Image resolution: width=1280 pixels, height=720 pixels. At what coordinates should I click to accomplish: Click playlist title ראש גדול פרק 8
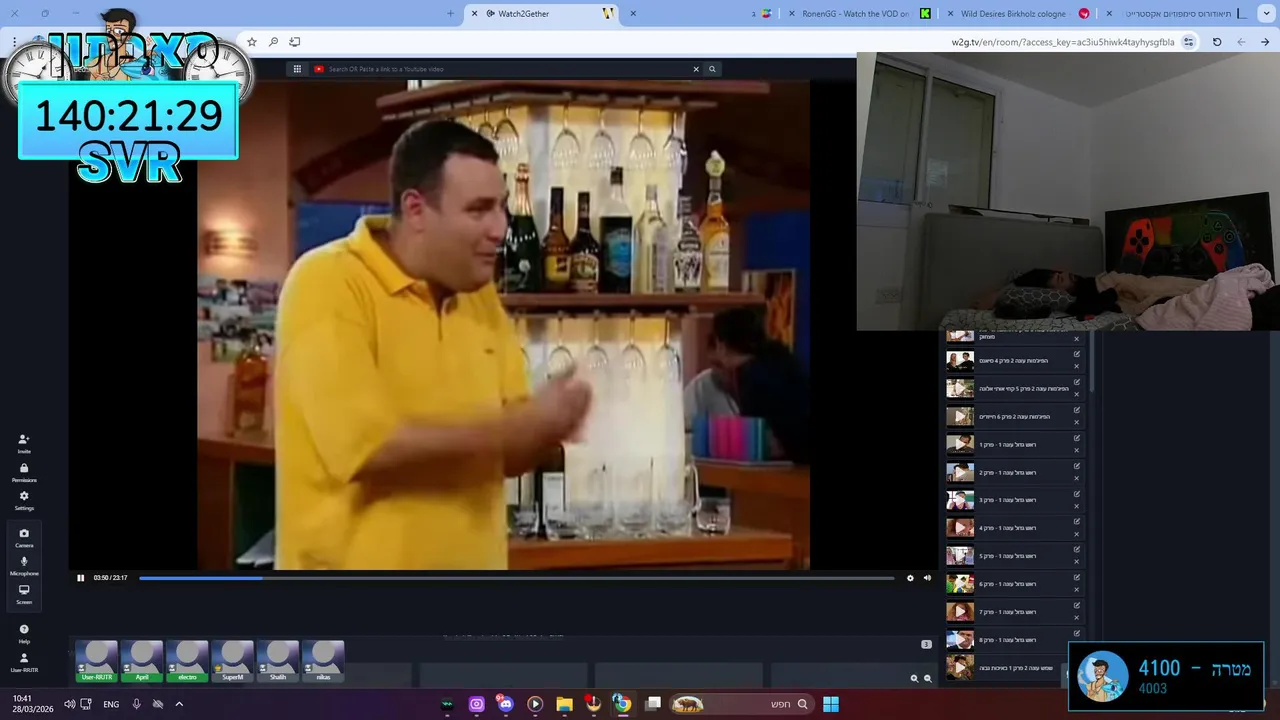coord(1008,640)
